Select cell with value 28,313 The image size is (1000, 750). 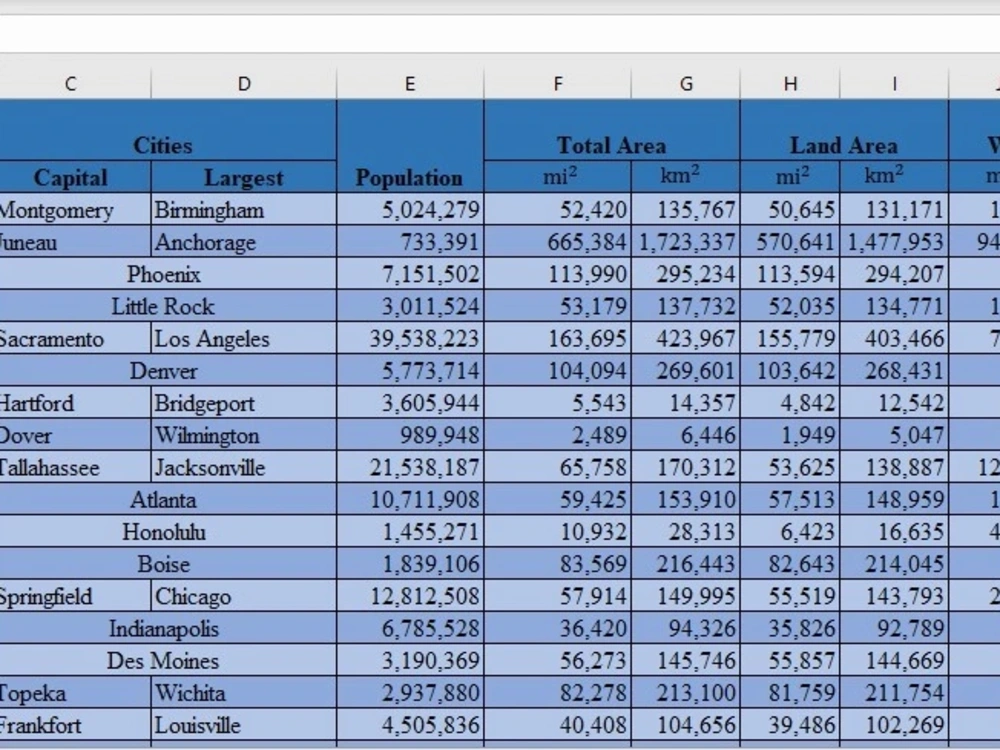pos(686,531)
